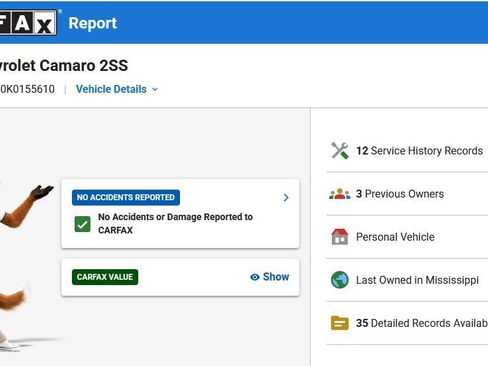The height and width of the screenshot is (366, 488).
Task: Click the Report header text
Action: point(93,23)
